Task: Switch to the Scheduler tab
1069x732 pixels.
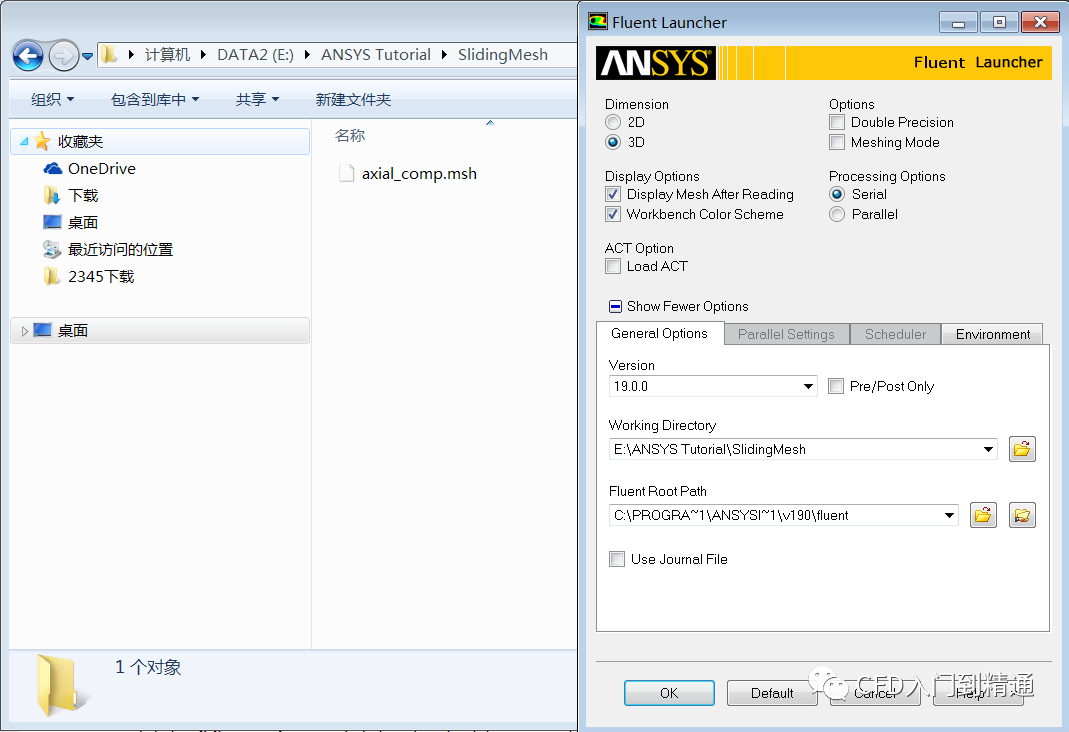Action: 895,334
